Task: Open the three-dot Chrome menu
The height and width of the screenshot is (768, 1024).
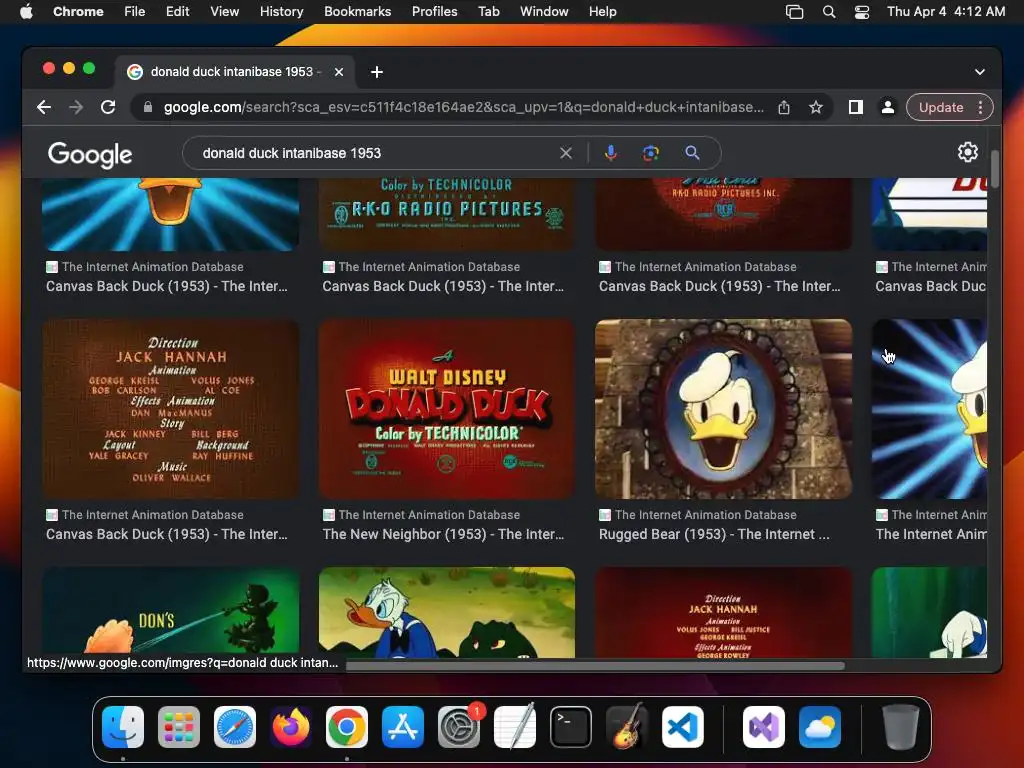Action: [x=980, y=107]
